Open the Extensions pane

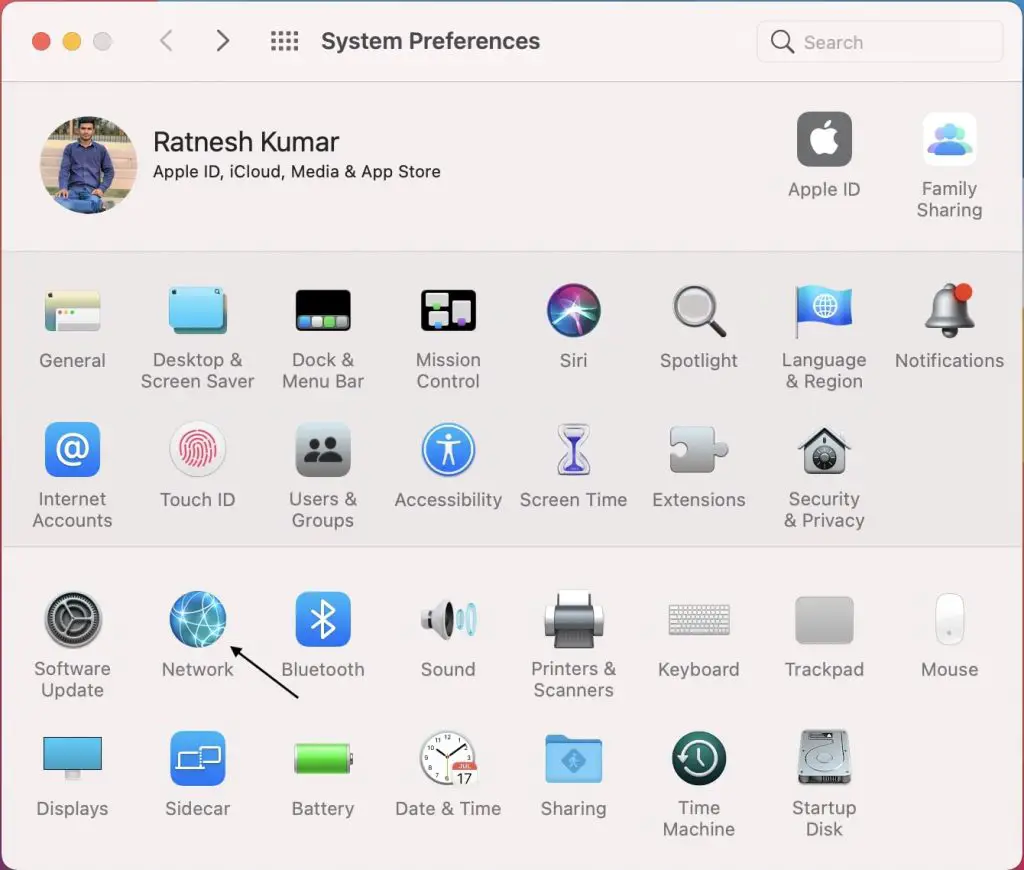pos(699,449)
